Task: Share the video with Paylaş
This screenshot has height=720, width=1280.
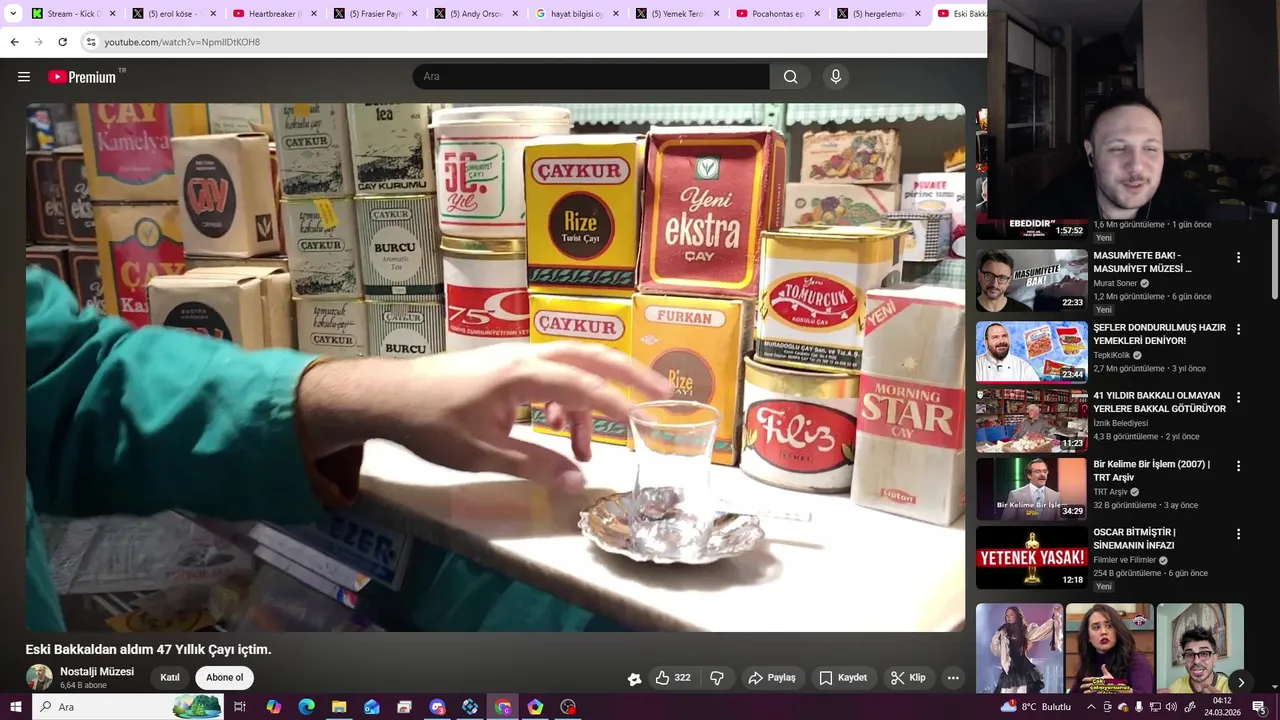Action: point(771,678)
